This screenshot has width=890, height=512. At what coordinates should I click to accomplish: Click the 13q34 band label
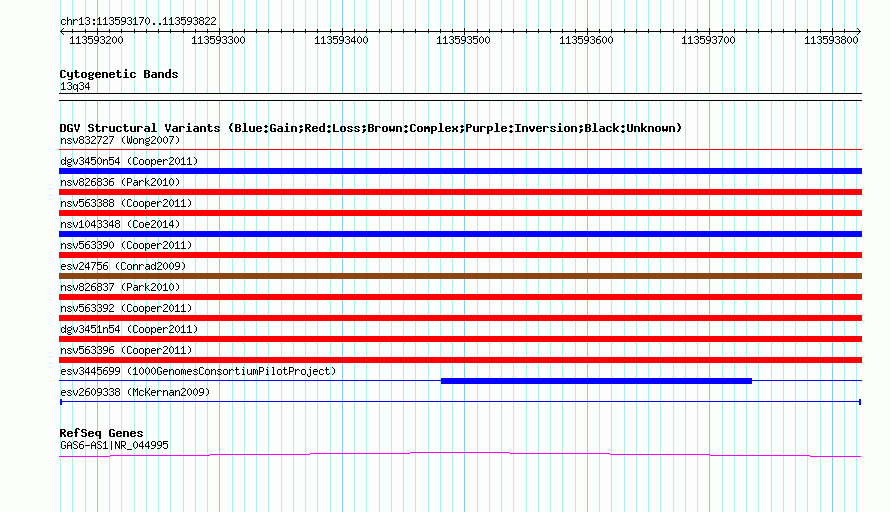coord(75,86)
